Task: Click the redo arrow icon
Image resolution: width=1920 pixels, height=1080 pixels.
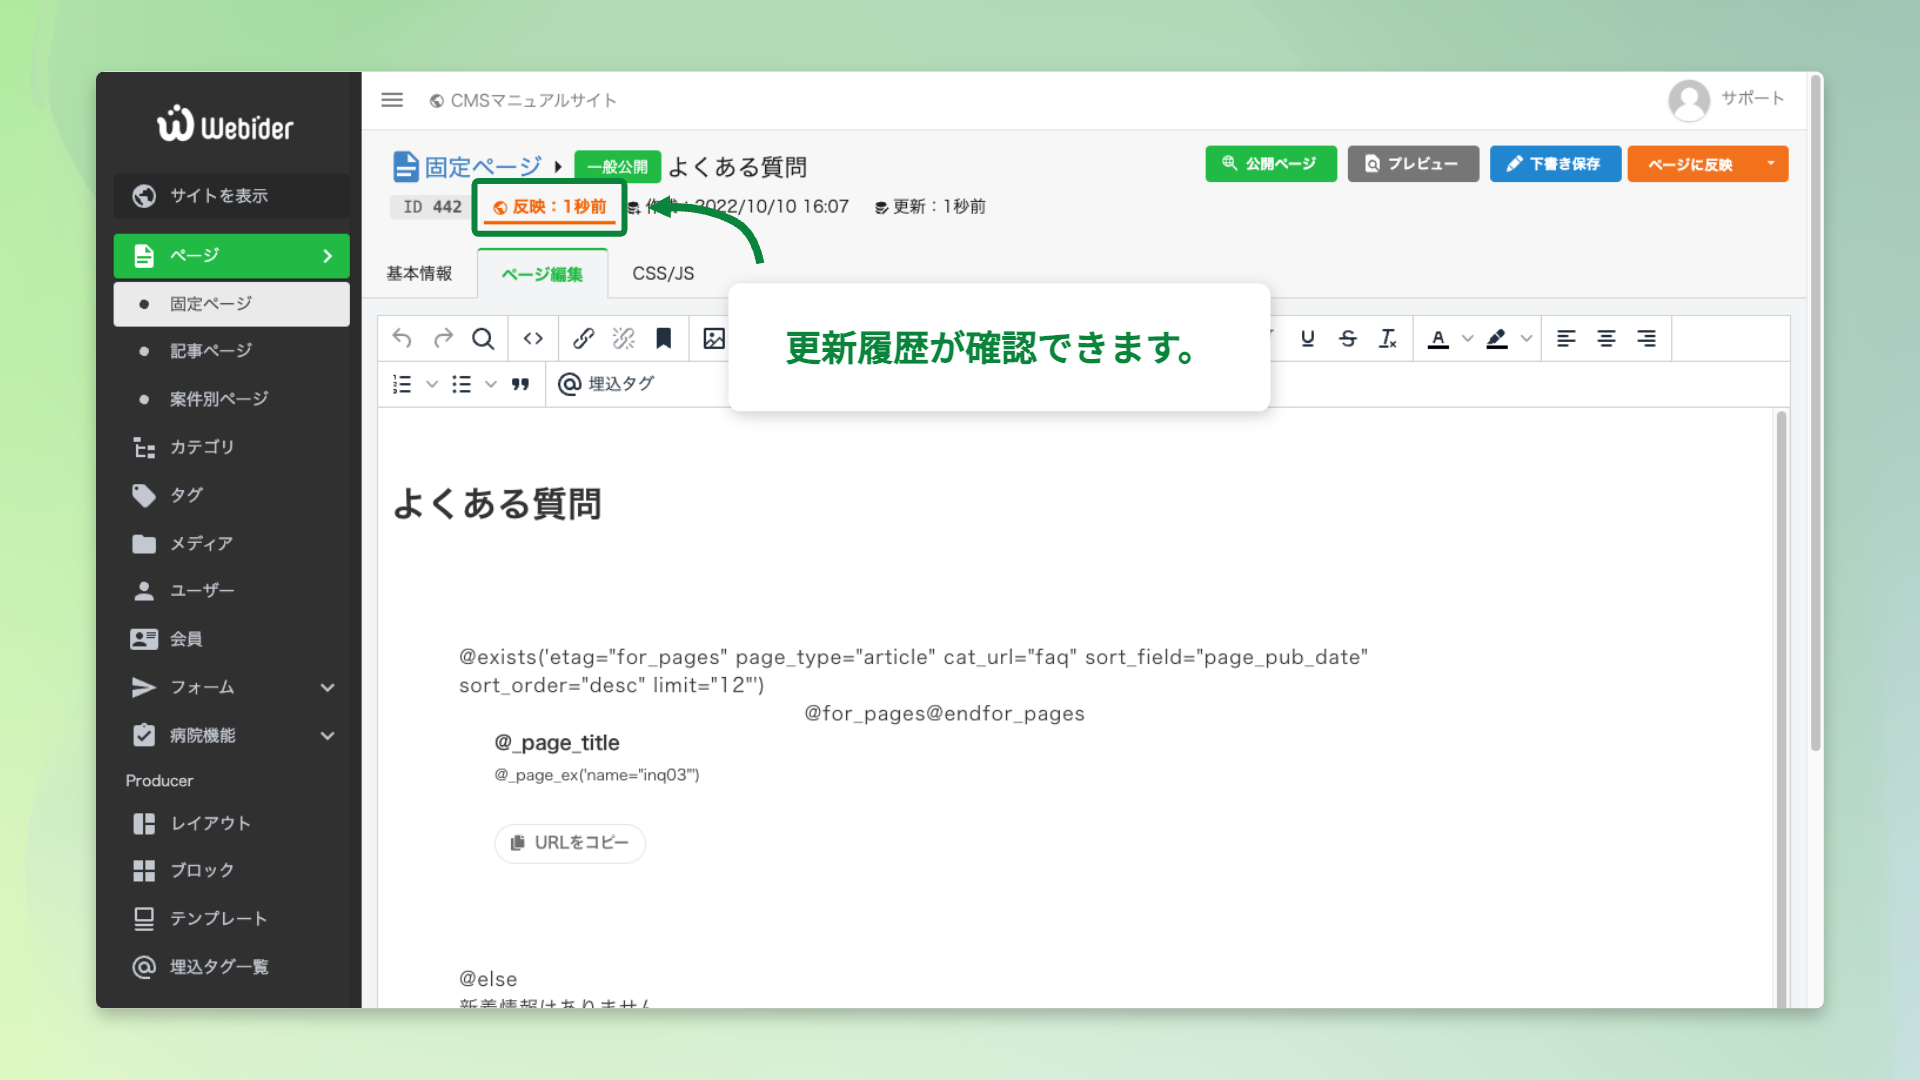Action: coord(443,339)
